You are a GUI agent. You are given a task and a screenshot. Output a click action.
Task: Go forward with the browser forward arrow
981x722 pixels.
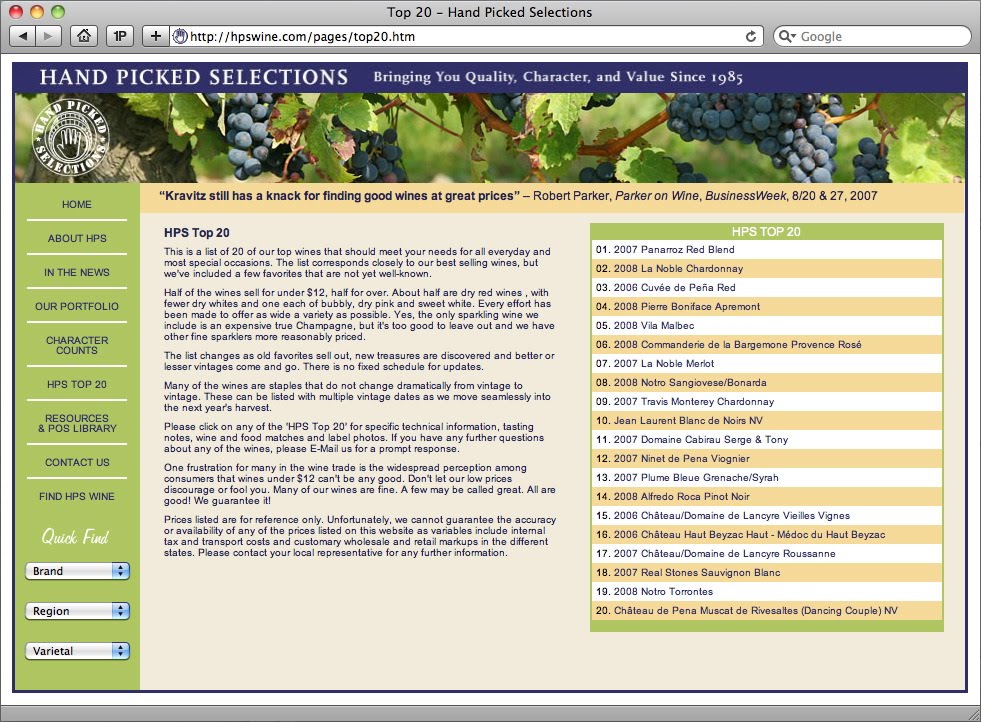pos(48,36)
